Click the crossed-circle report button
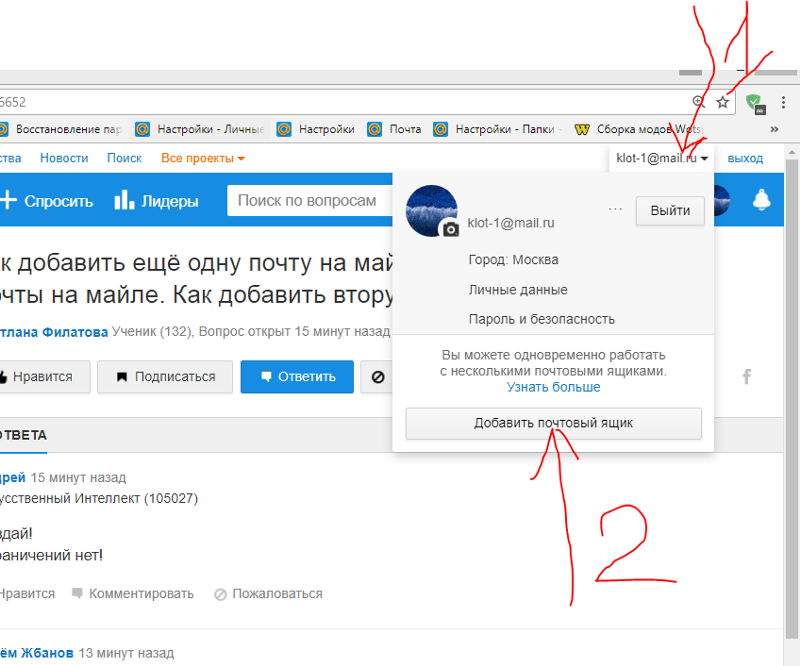This screenshot has height=666, width=800. [x=377, y=377]
